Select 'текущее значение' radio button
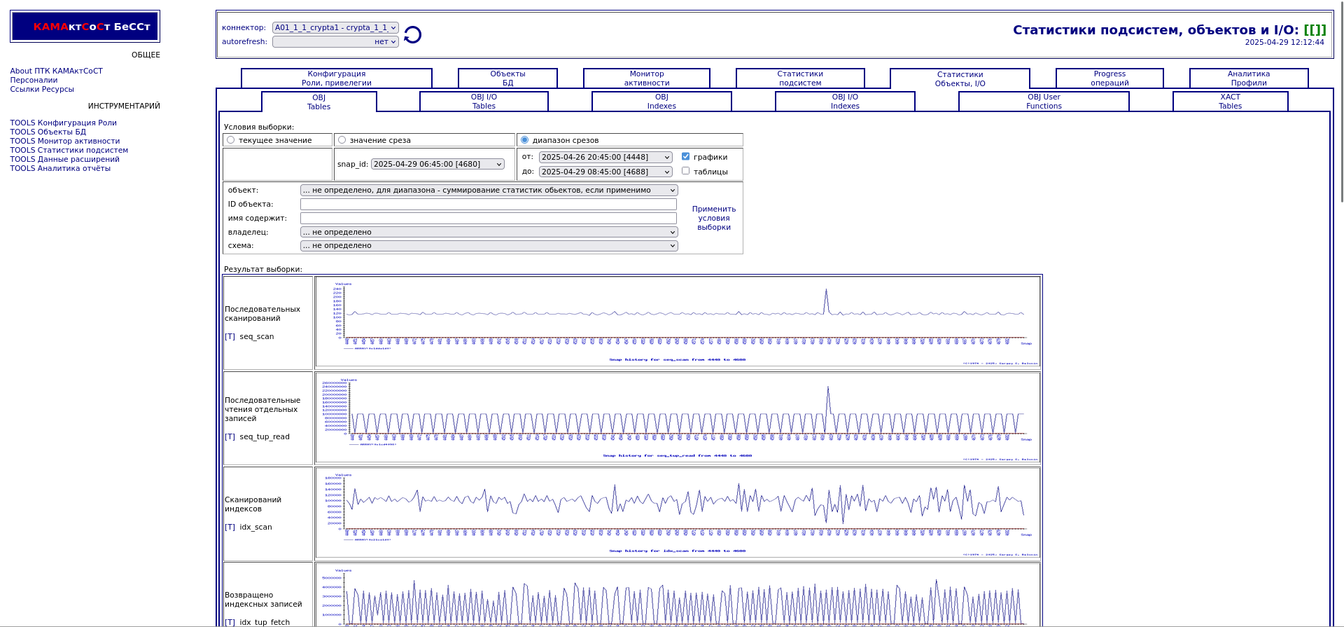The width and height of the screenshot is (1344, 627). click(231, 140)
